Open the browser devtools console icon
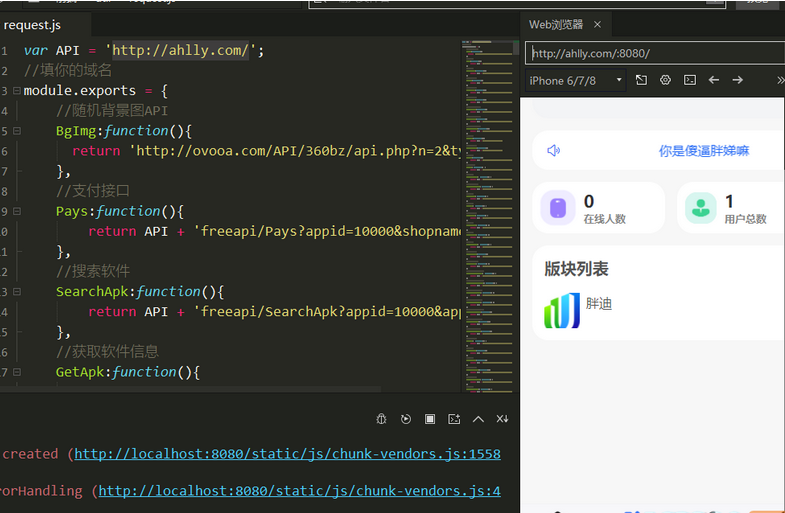The image size is (785, 513). point(690,80)
